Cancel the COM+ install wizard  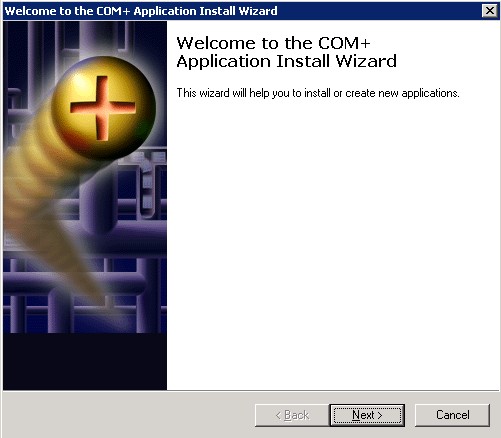(452, 415)
